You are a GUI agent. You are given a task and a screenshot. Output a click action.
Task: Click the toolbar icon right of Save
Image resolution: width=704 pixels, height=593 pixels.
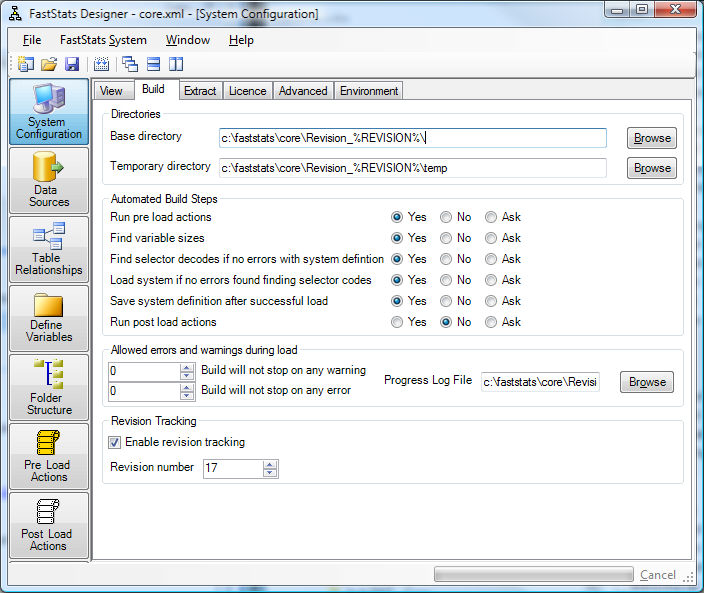click(101, 64)
